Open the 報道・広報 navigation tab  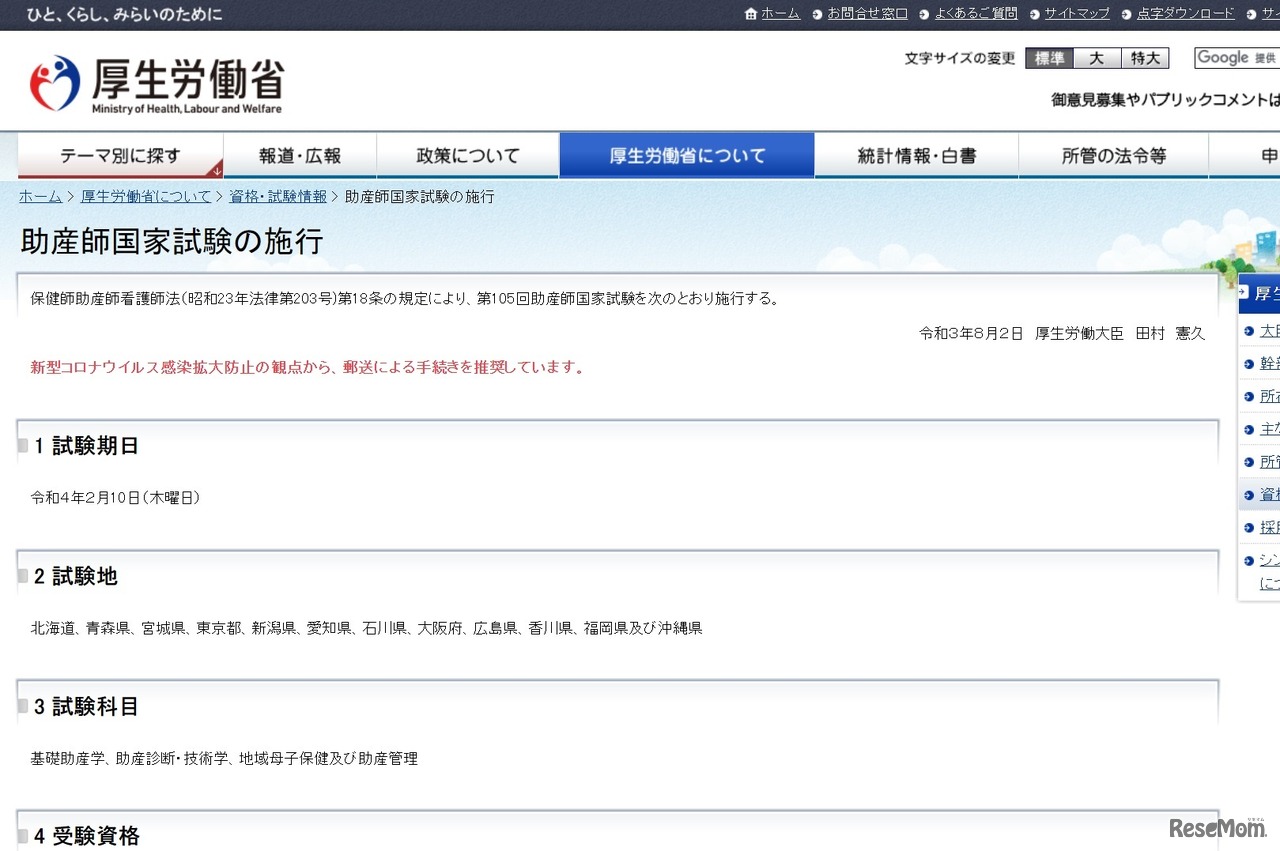coord(300,155)
